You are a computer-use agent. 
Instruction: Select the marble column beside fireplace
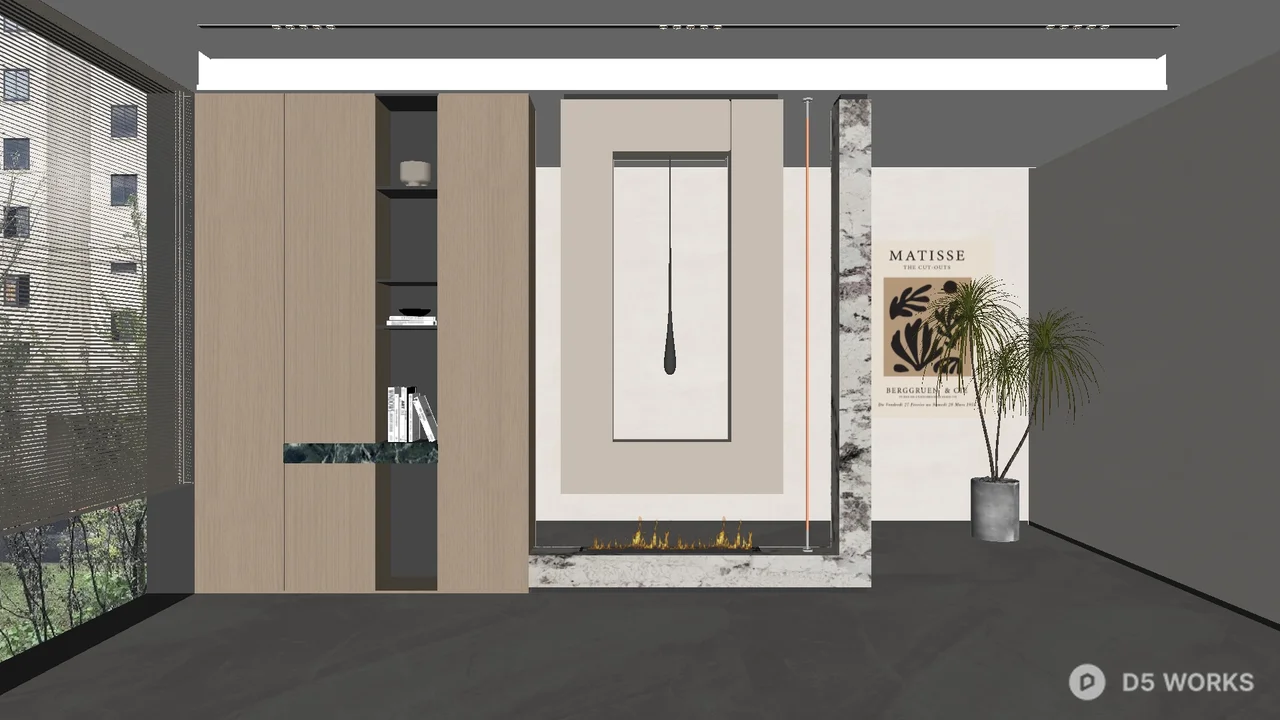pos(854,340)
